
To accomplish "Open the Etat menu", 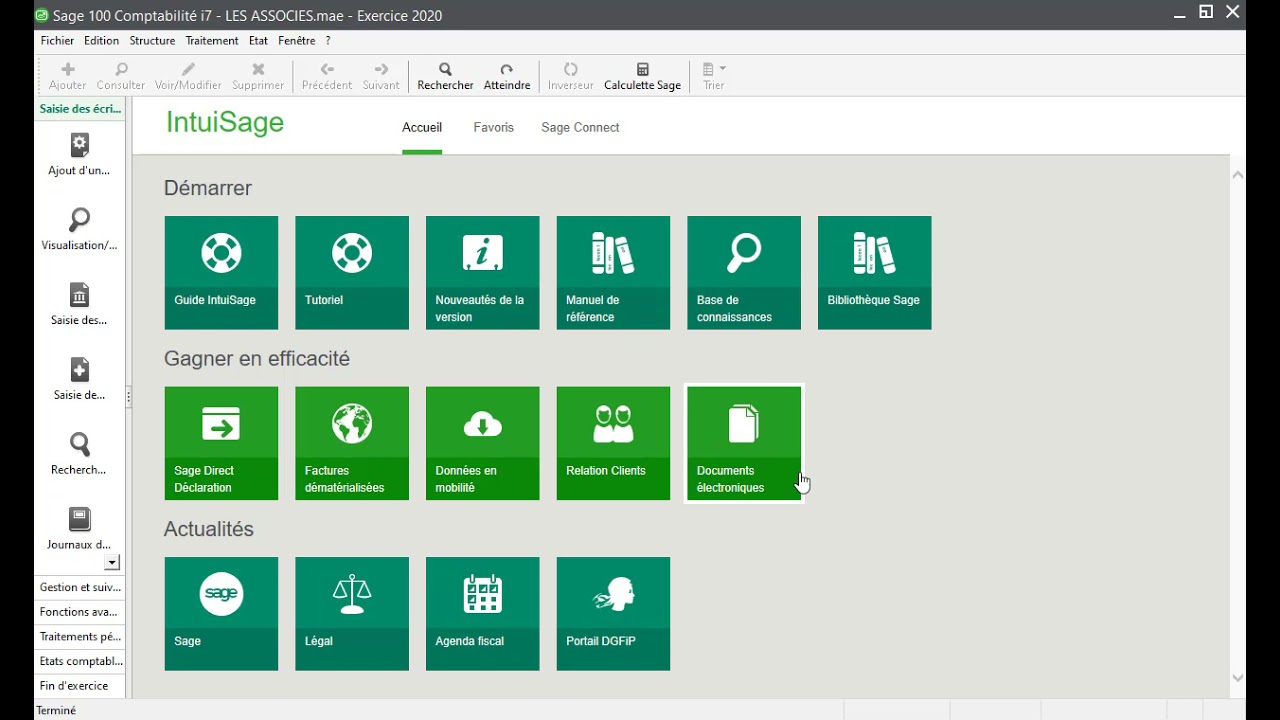I will tap(258, 41).
